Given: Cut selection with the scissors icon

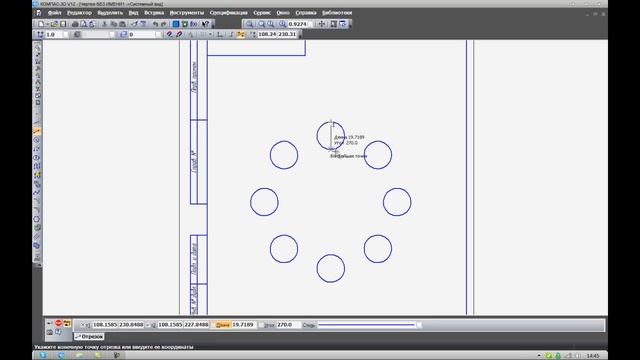Looking at the screenshot, I should coord(104,24).
